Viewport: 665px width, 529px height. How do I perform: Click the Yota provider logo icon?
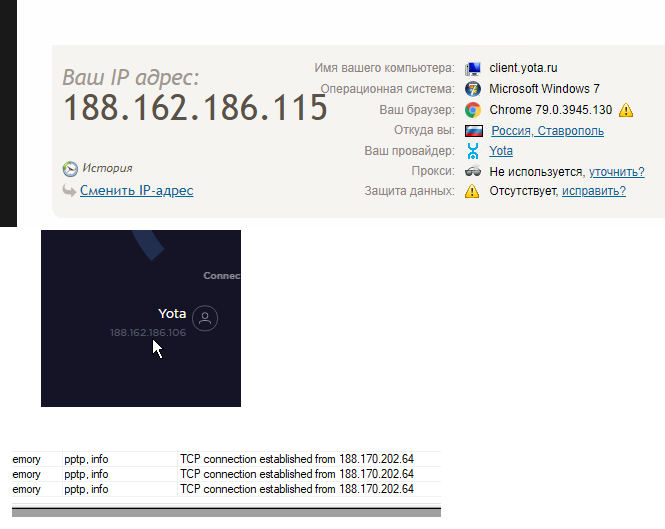472,151
